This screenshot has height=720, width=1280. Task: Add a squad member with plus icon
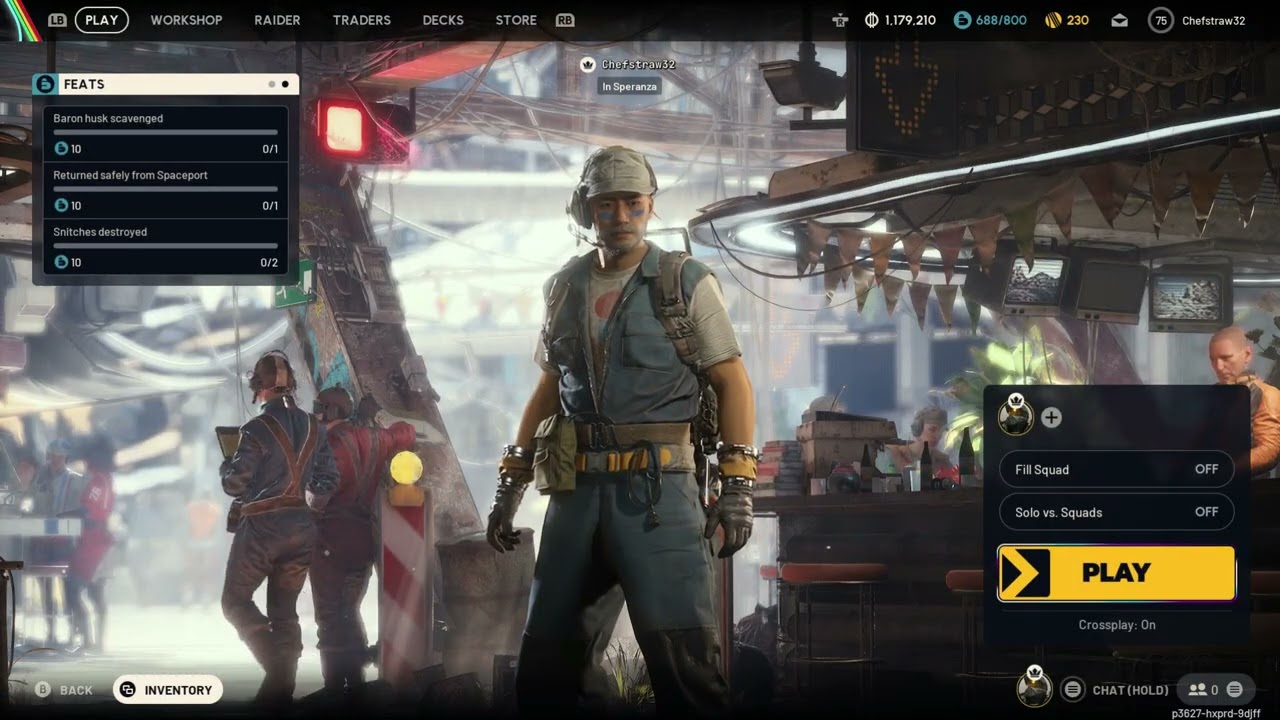(1051, 418)
